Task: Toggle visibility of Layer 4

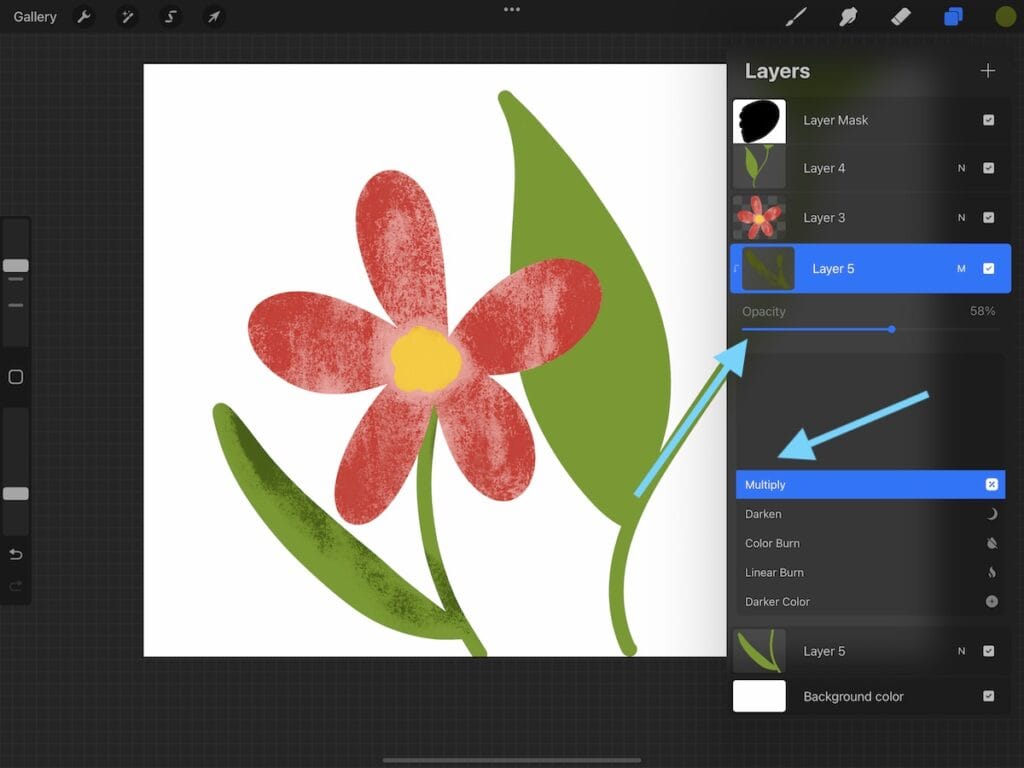Action: pos(990,168)
